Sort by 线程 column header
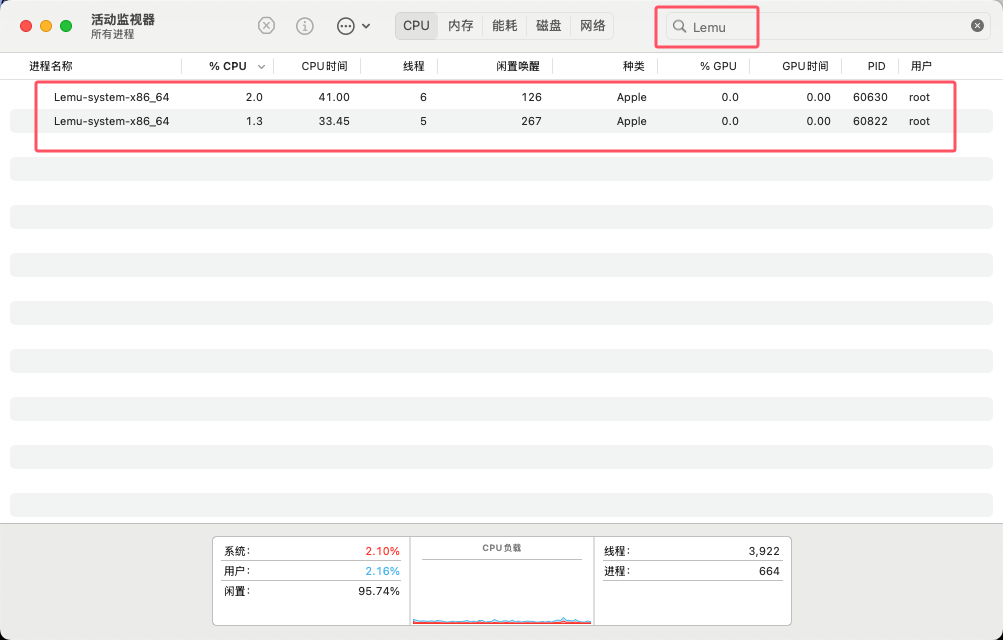This screenshot has height=640, width=1003. coord(413,66)
